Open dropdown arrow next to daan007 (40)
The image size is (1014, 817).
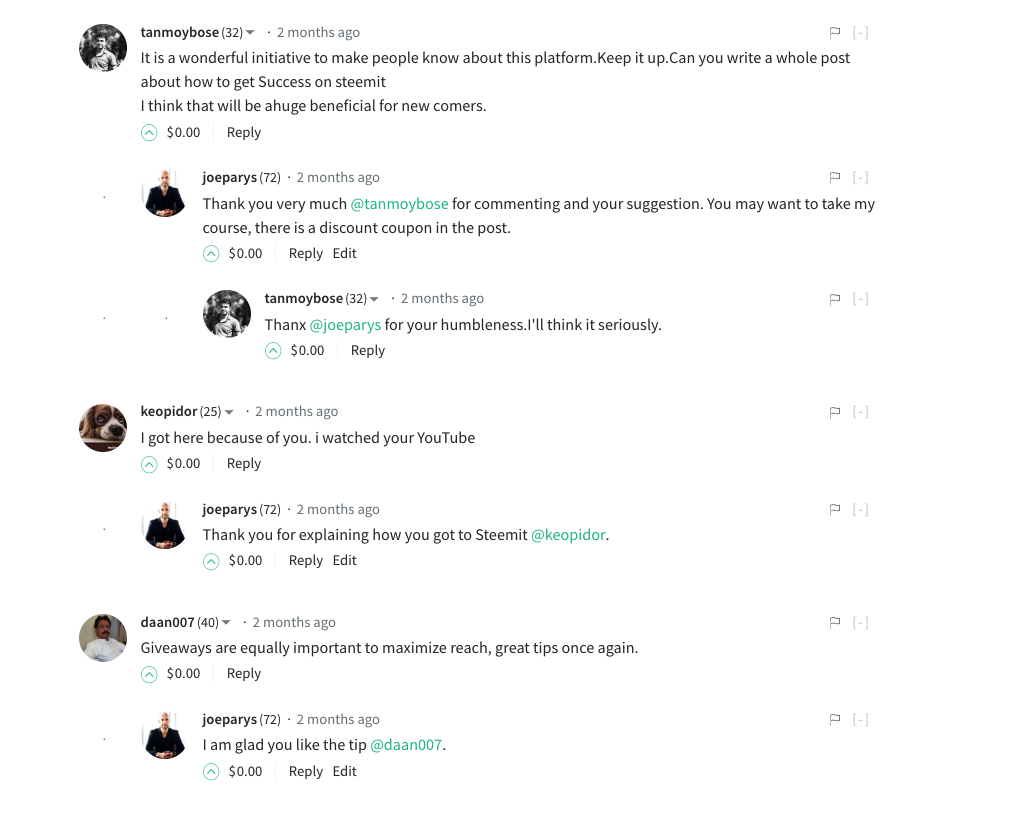point(226,623)
